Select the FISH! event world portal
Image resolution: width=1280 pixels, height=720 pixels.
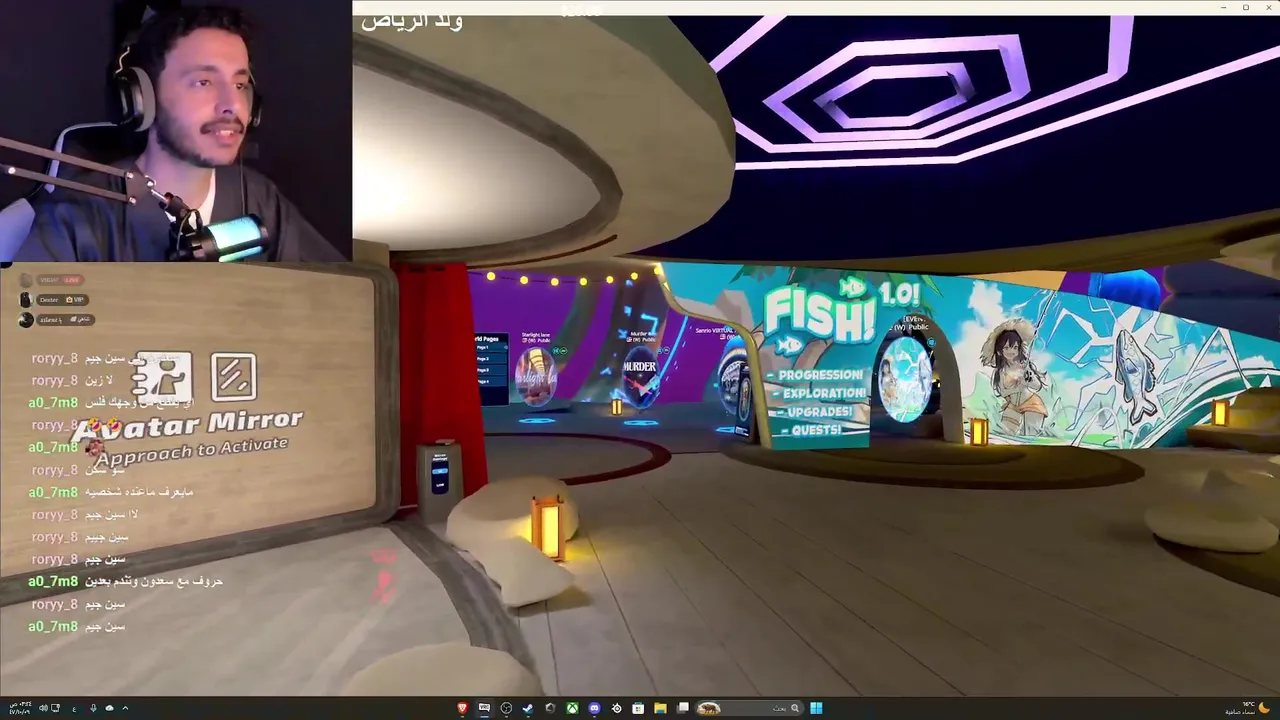[905, 378]
